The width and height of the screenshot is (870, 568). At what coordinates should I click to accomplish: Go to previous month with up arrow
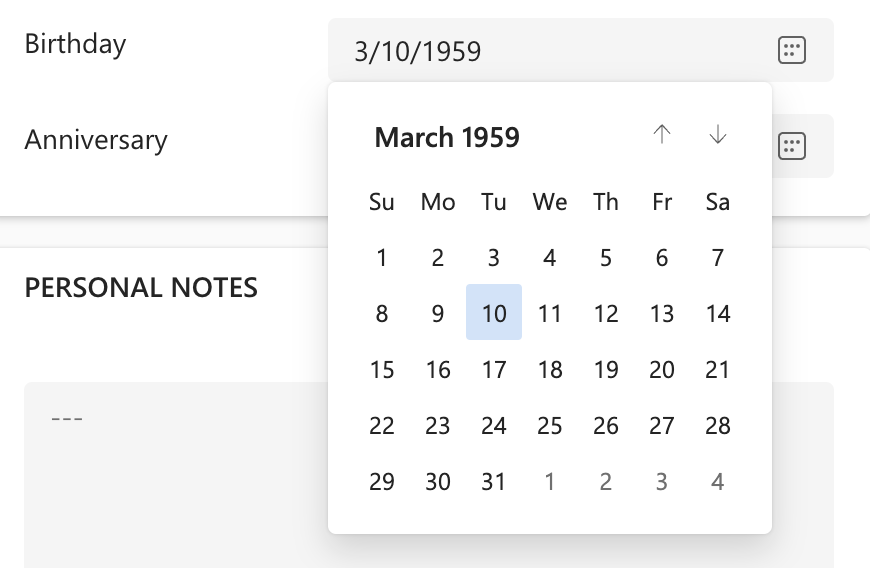tap(661, 135)
